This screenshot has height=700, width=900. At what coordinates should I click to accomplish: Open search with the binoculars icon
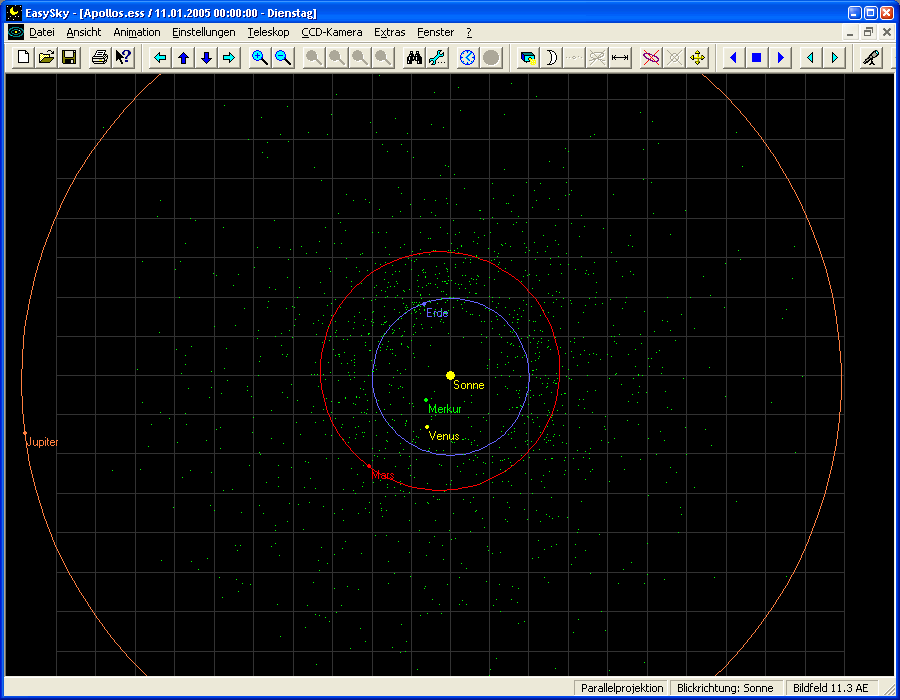(x=414, y=58)
